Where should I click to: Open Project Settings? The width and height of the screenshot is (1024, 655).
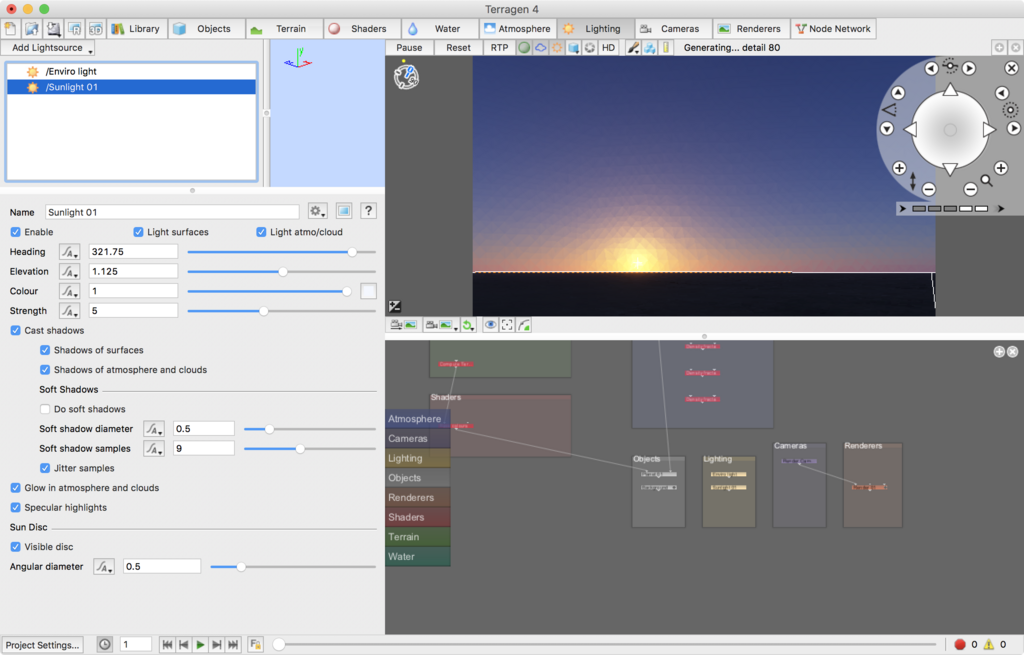pos(42,645)
